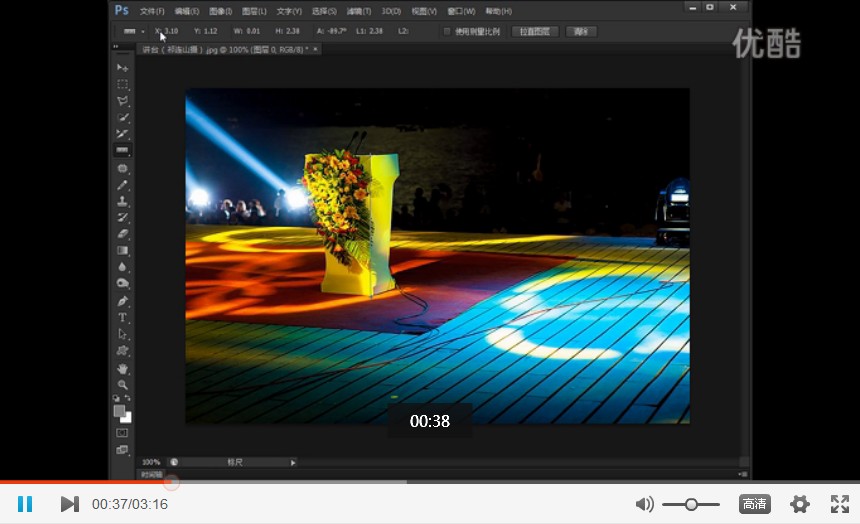Toggle Quick Mask mode icon
The width and height of the screenshot is (860, 524).
pyautogui.click(x=122, y=433)
